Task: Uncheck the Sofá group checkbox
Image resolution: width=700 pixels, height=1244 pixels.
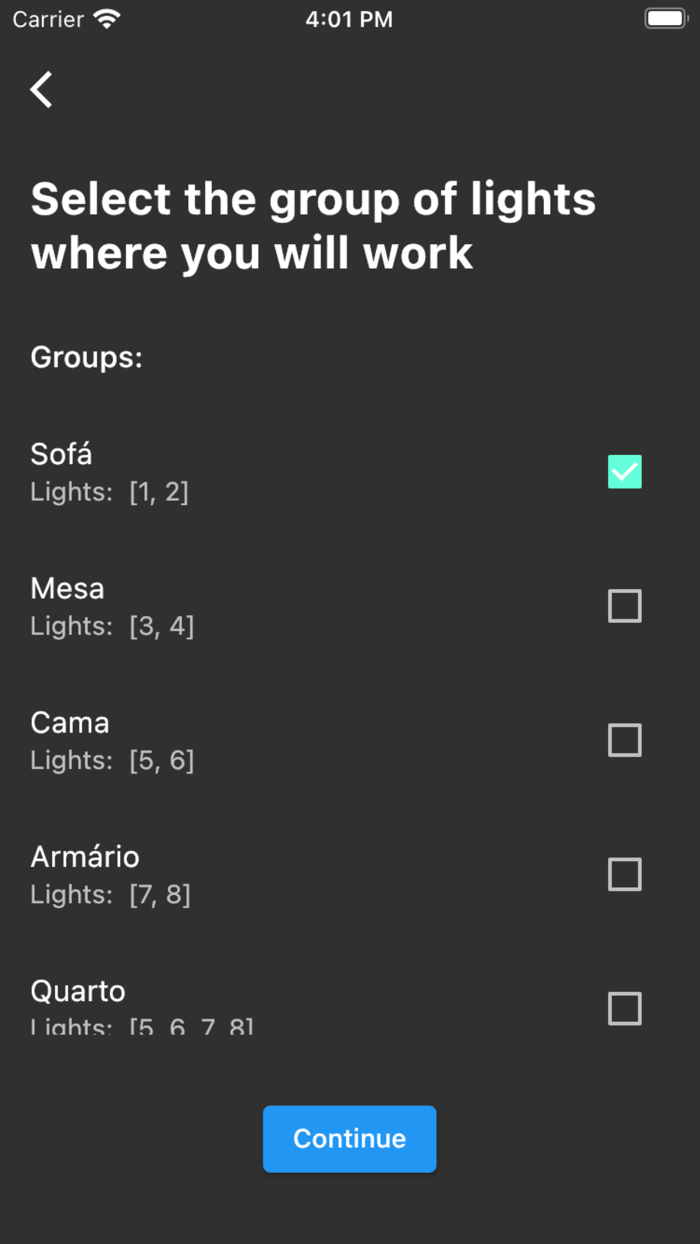Action: 624,471
